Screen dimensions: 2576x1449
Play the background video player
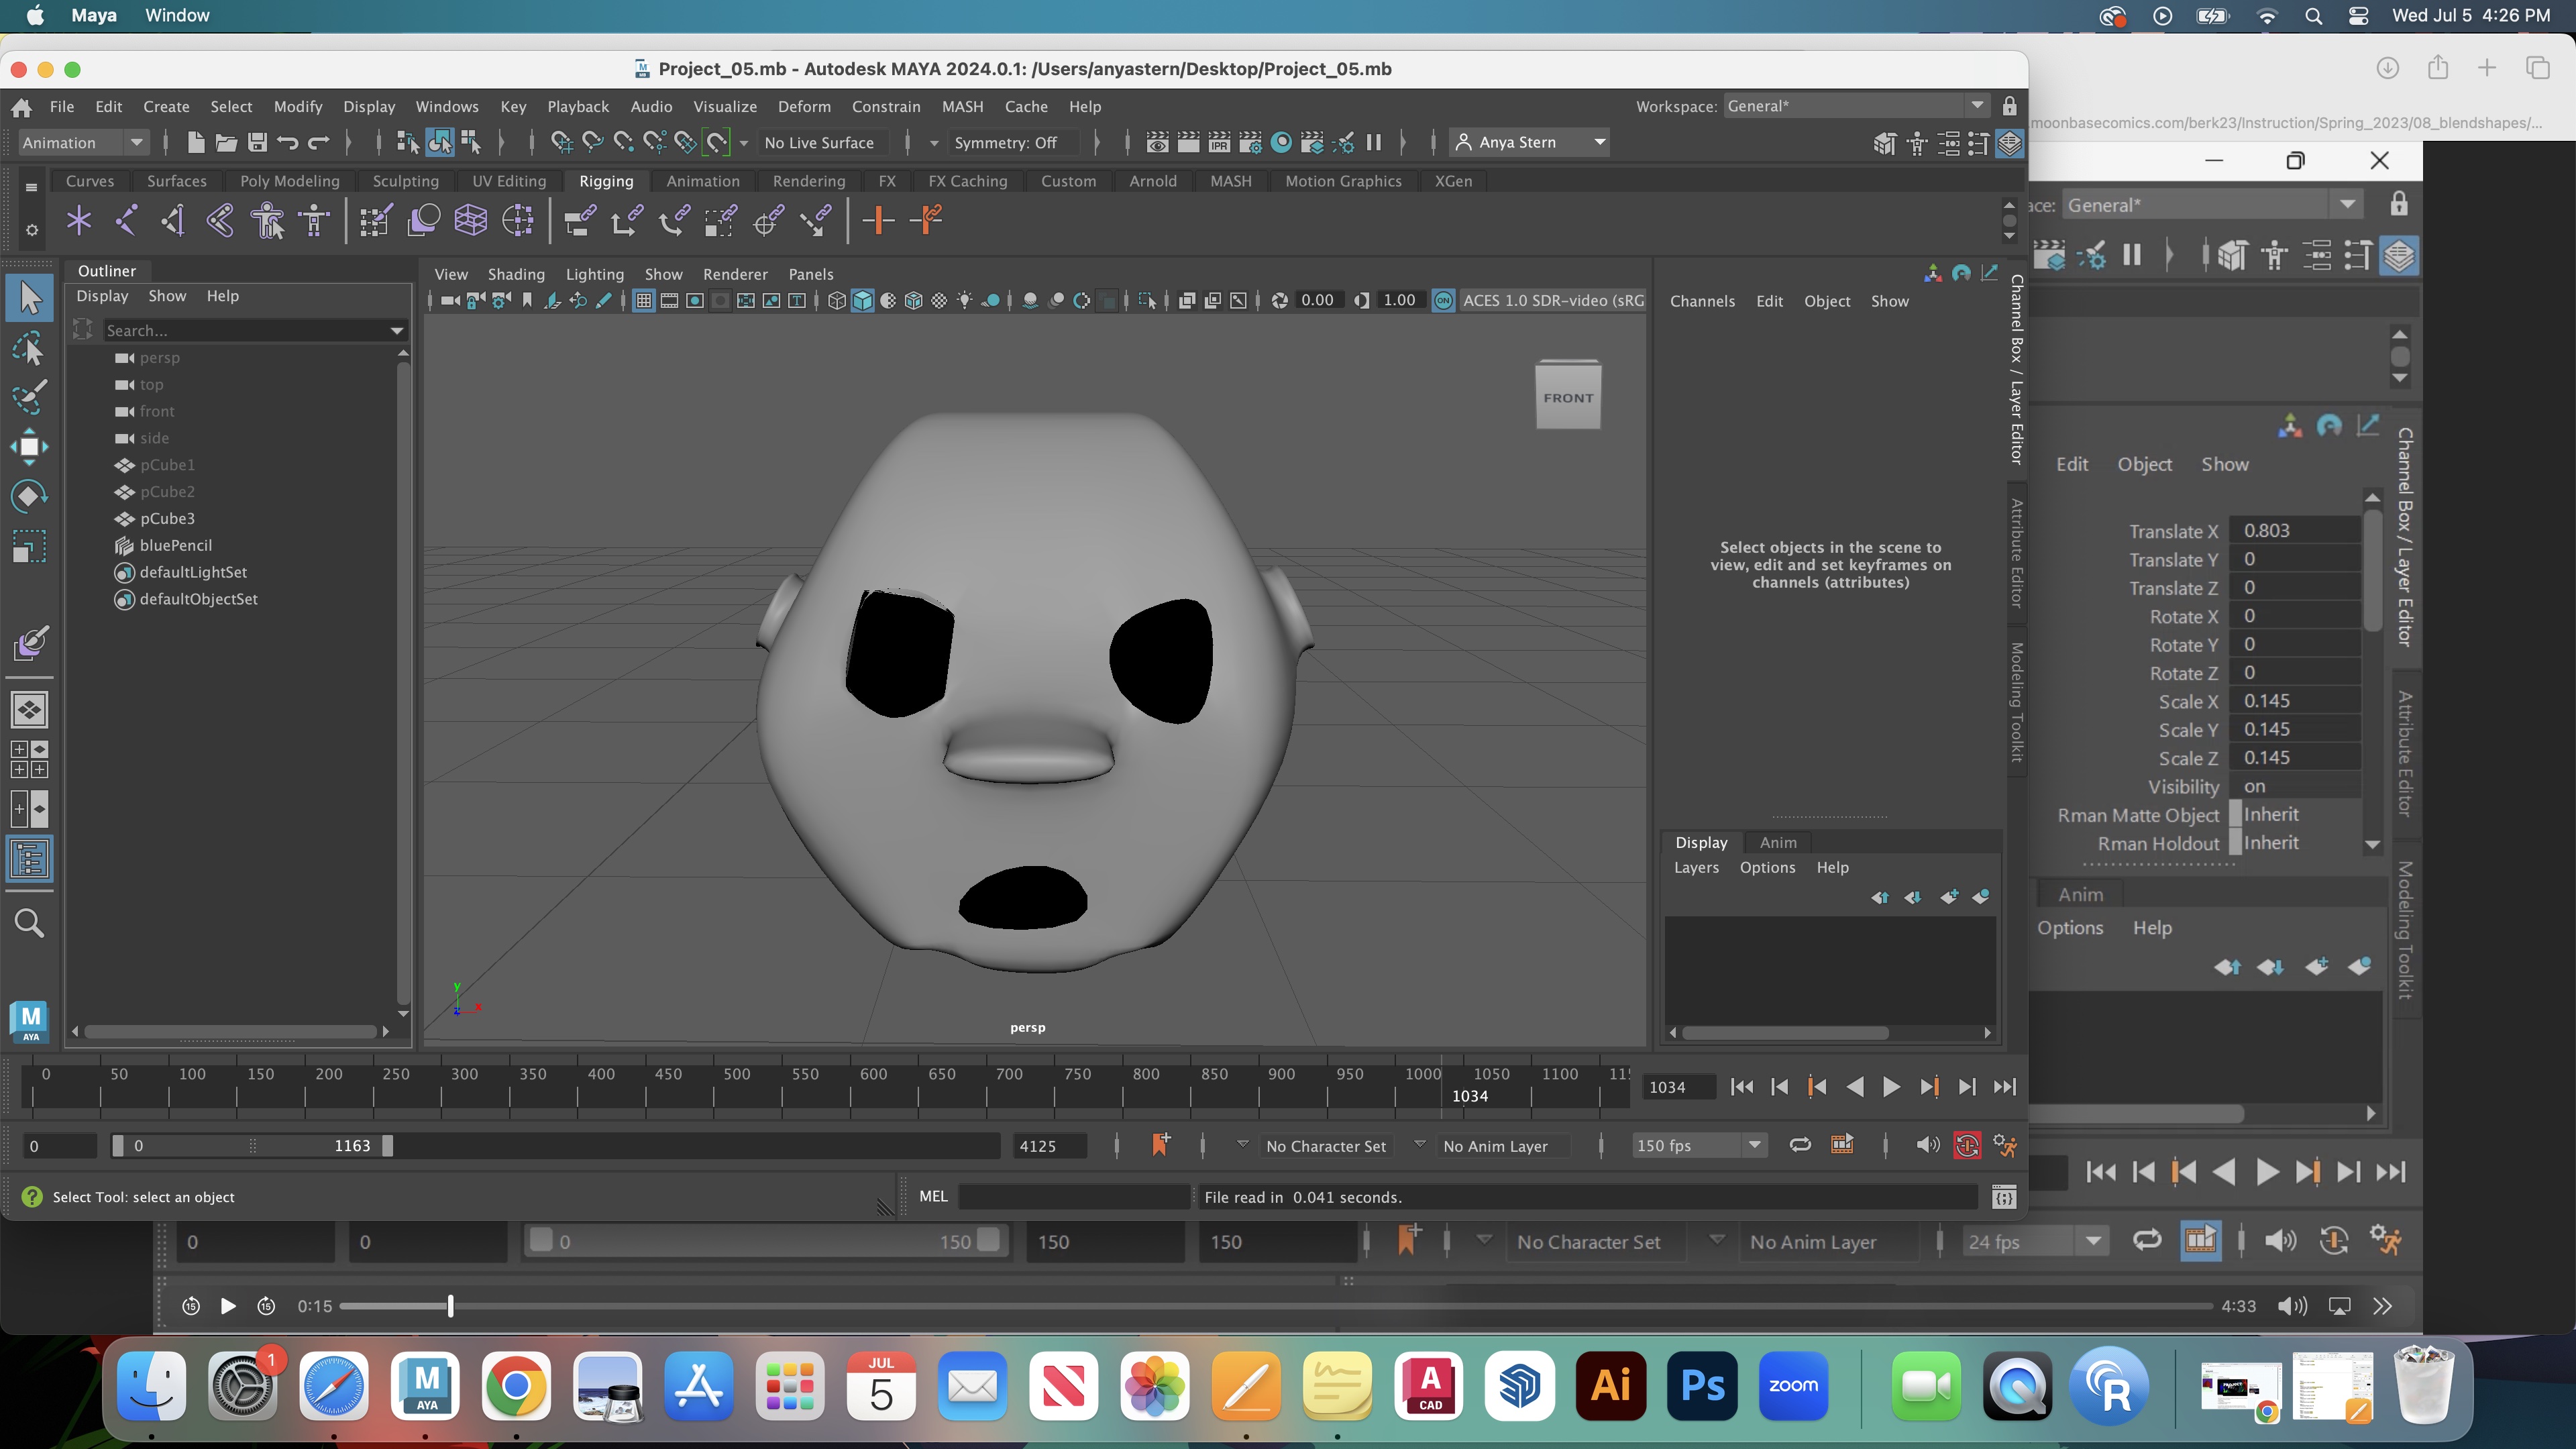tap(228, 1306)
